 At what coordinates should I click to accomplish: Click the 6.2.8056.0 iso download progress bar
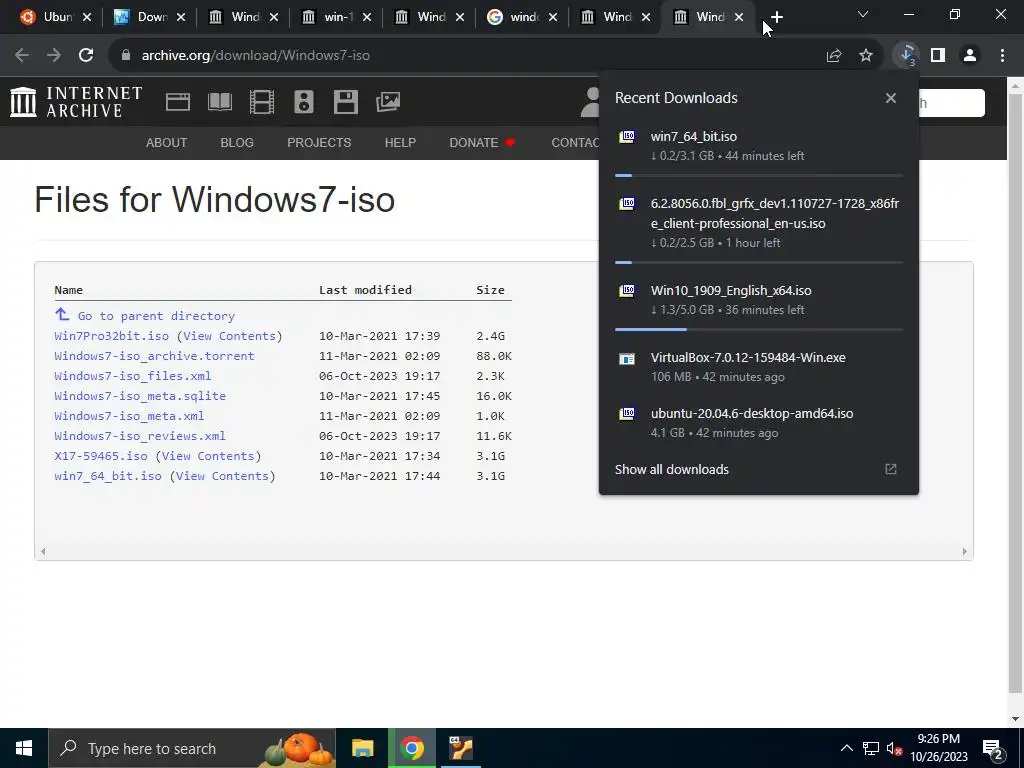758,263
